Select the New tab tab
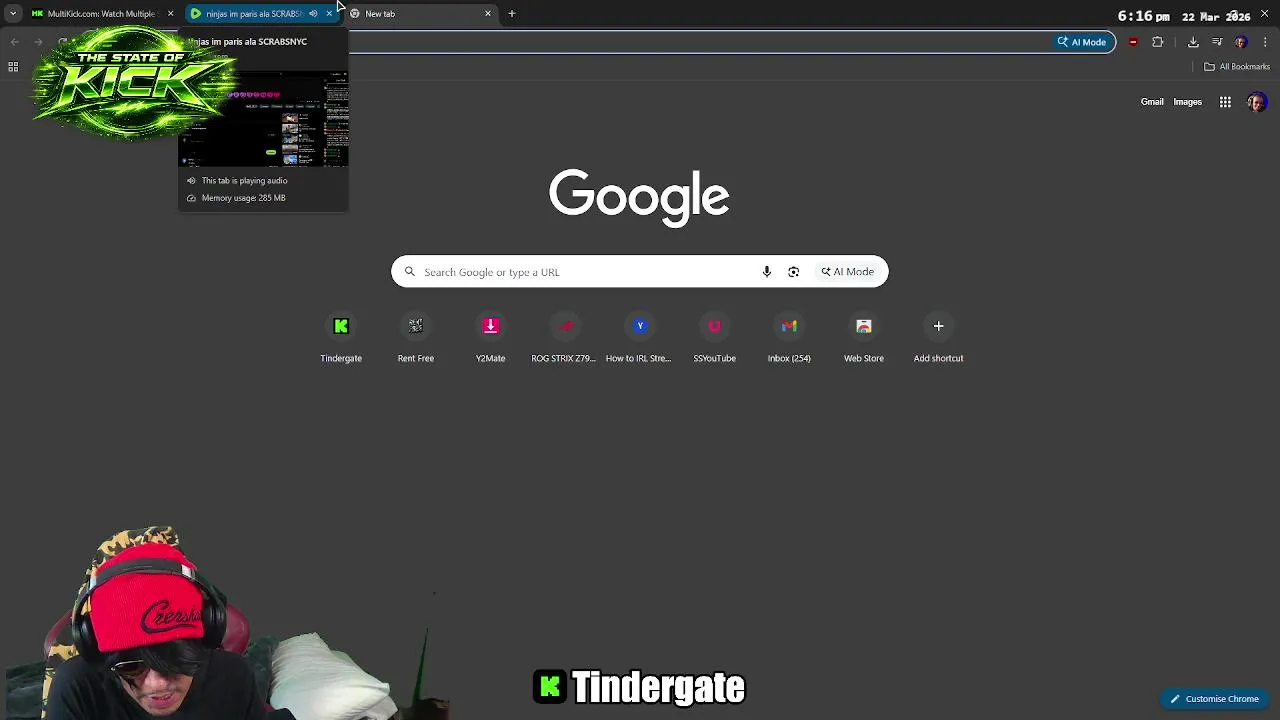This screenshot has width=1280, height=720. point(420,14)
